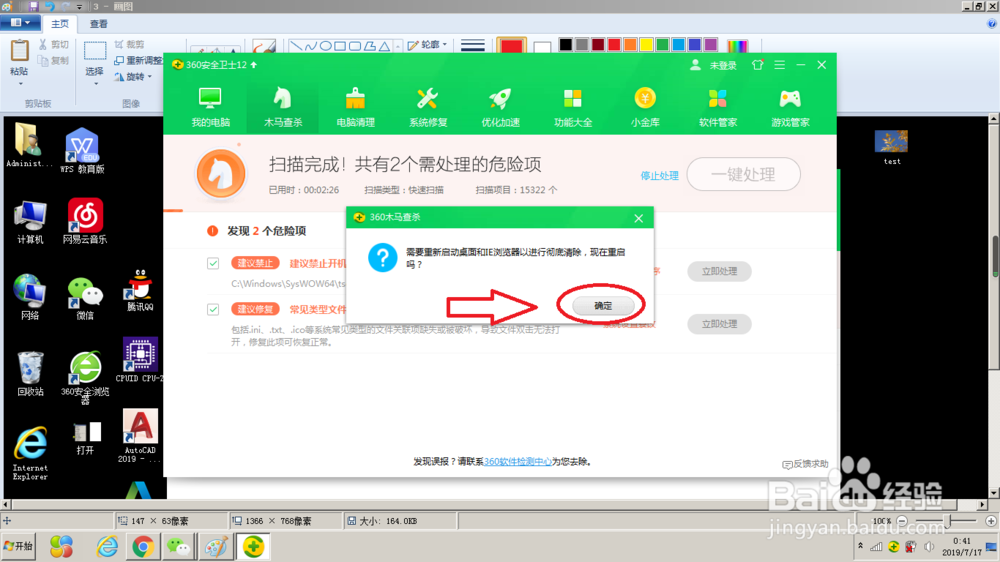Click 立即处理 for the 建议修复 item

719,324
